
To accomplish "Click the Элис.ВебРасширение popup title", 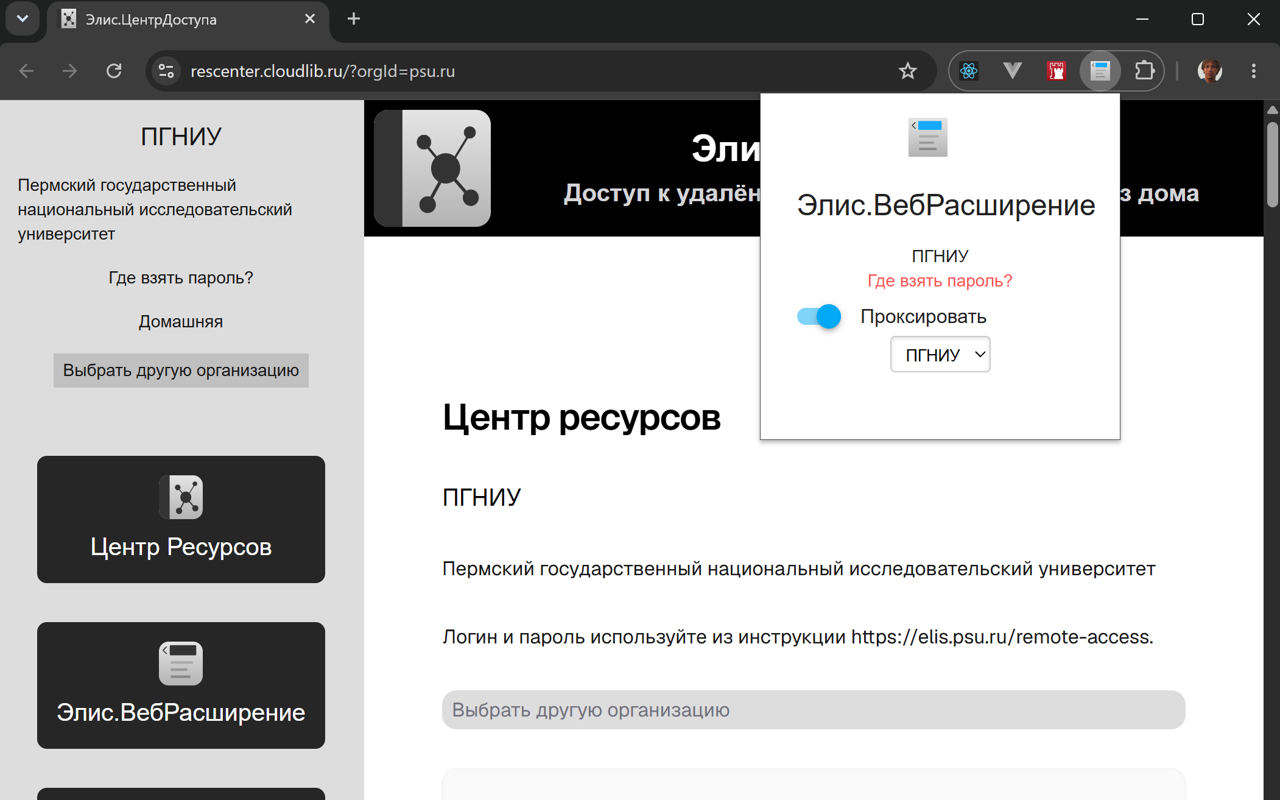I will 946,205.
